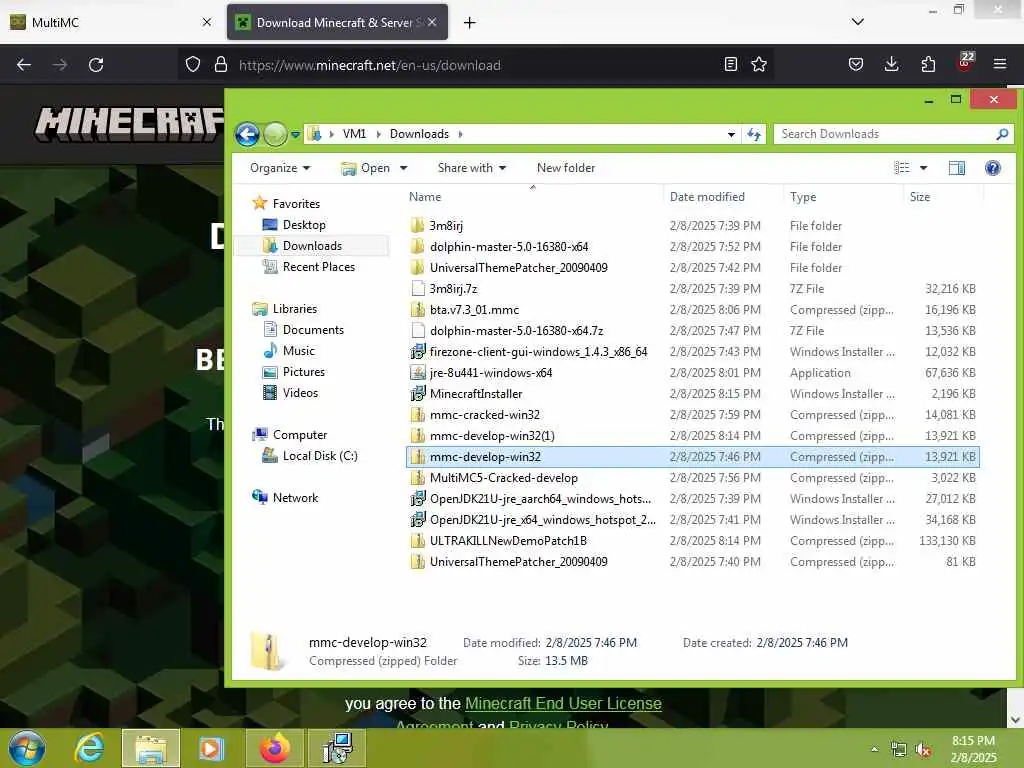
Task: Open the Minecraft End User License link
Action: click(x=563, y=703)
